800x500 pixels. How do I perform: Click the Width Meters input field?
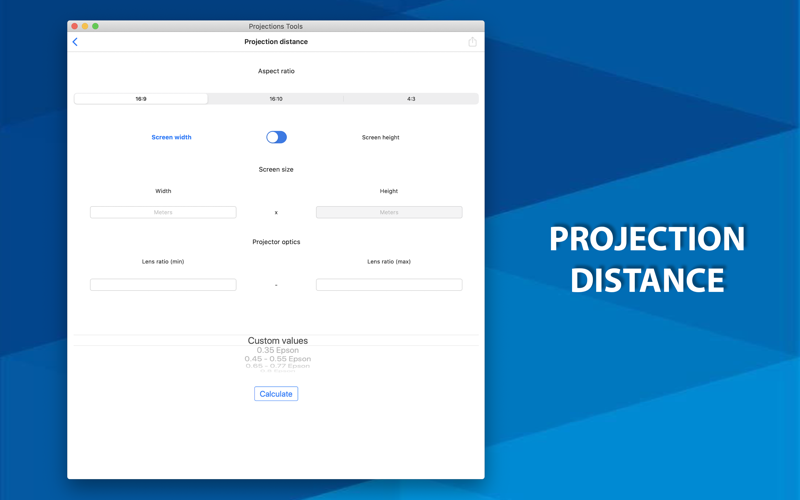163,212
